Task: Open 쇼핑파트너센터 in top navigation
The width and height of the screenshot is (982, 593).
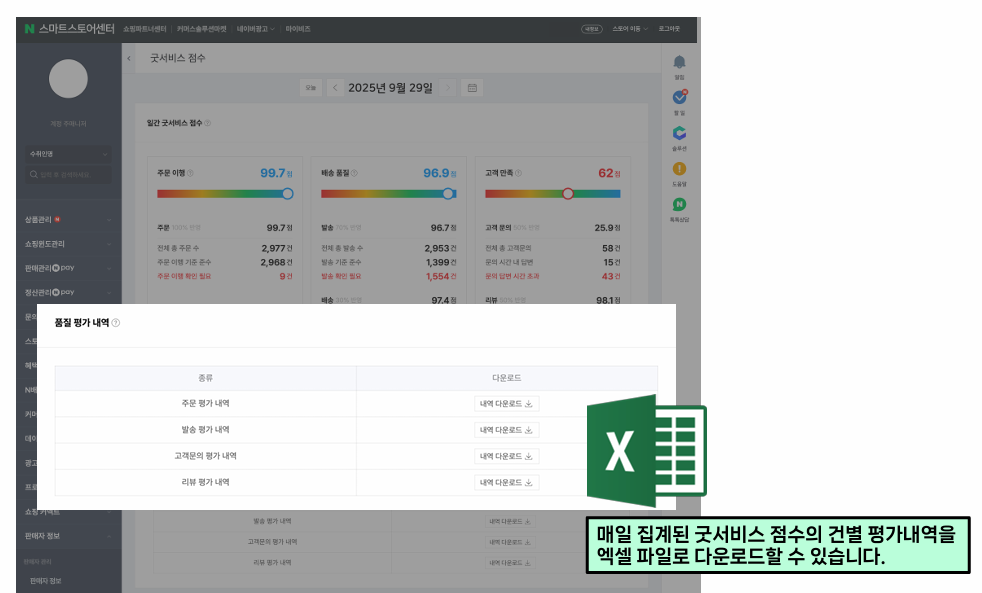Action: (144, 29)
